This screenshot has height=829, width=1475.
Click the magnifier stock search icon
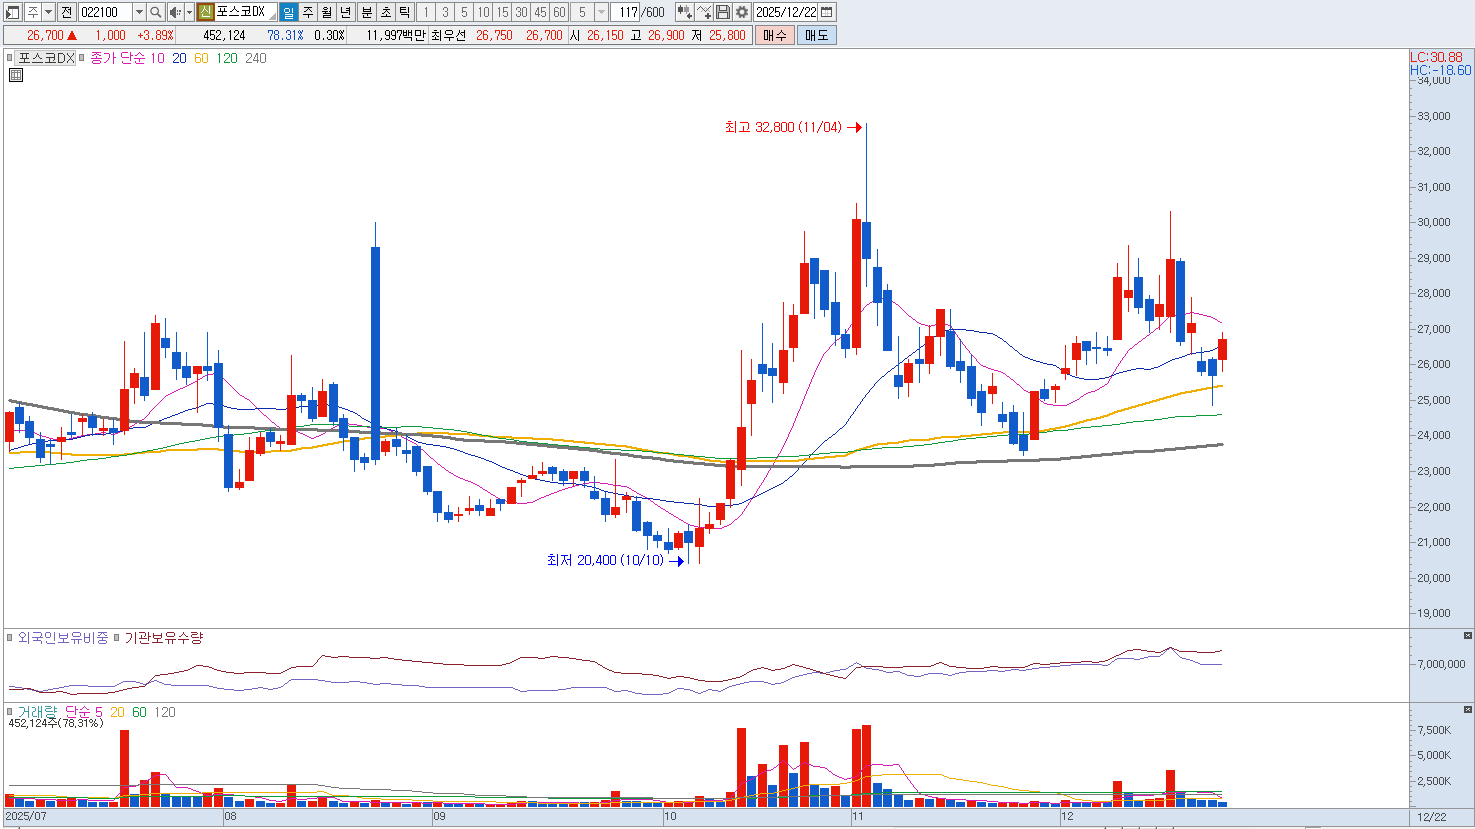tap(156, 12)
